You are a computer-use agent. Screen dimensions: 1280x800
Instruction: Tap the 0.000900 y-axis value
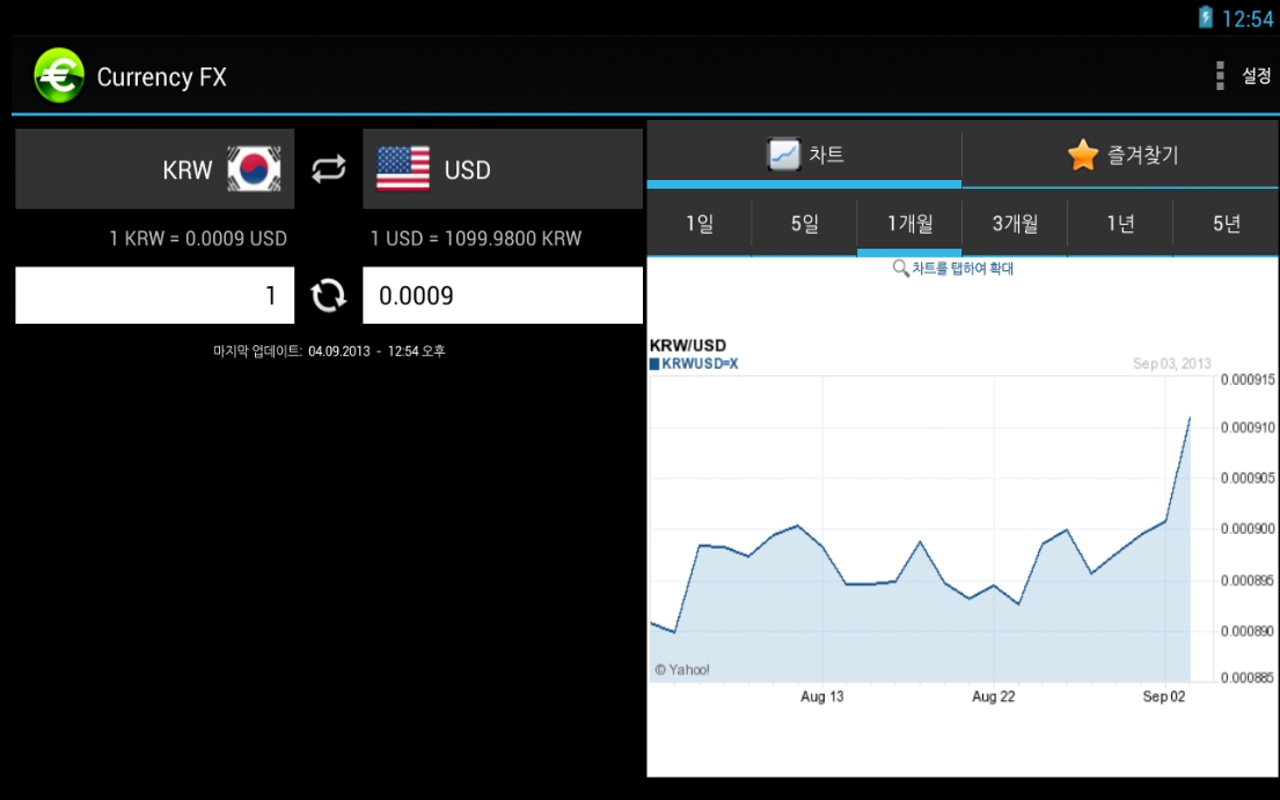[x=1248, y=529]
